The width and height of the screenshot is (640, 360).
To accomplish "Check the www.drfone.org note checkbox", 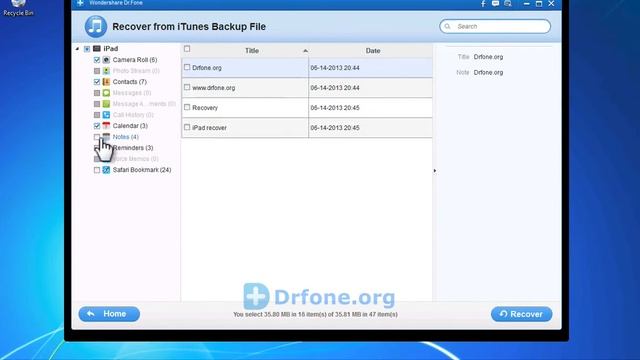I will point(187,87).
